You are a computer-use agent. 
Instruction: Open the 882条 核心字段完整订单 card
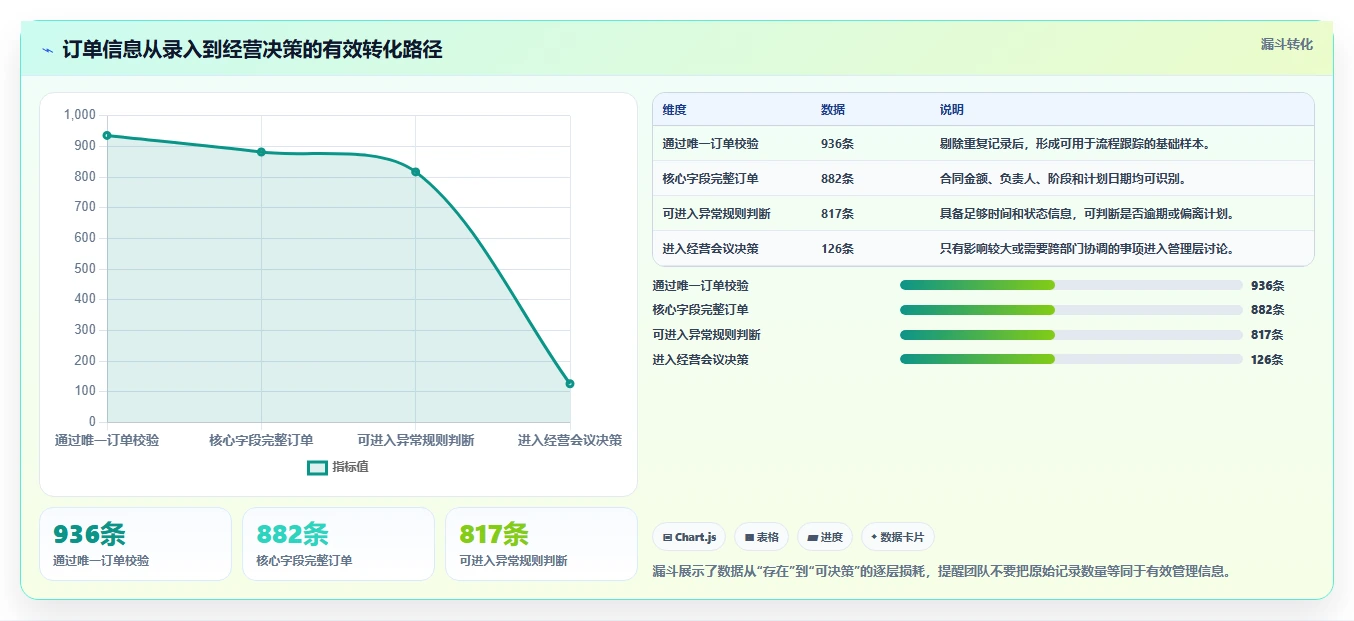tap(338, 544)
